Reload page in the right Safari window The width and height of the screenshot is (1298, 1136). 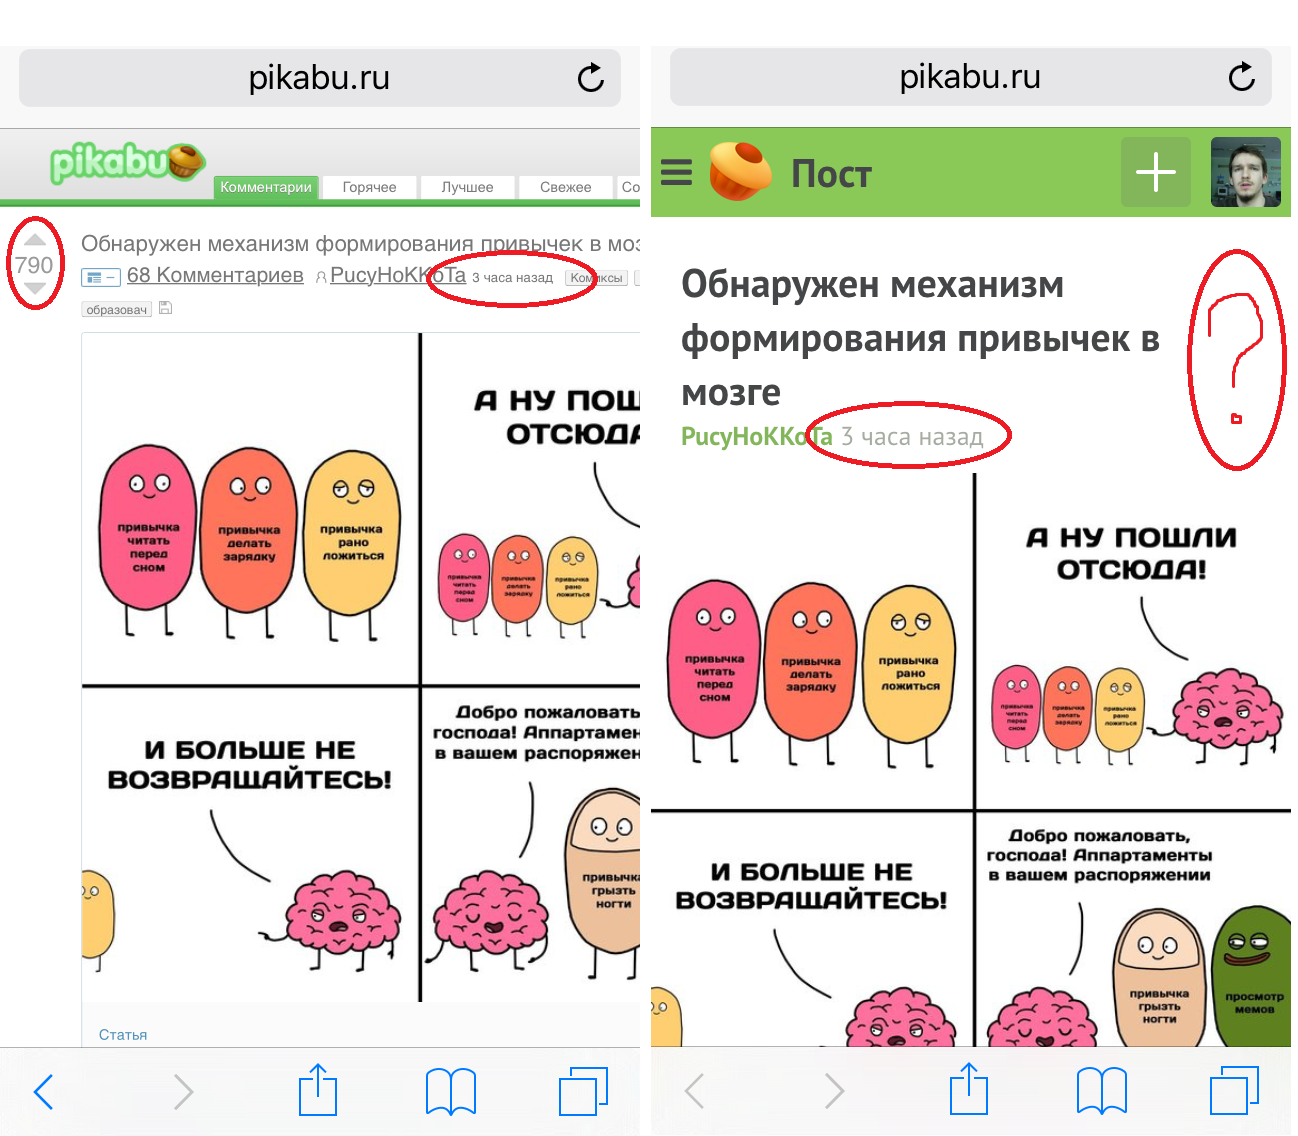(x=1241, y=77)
